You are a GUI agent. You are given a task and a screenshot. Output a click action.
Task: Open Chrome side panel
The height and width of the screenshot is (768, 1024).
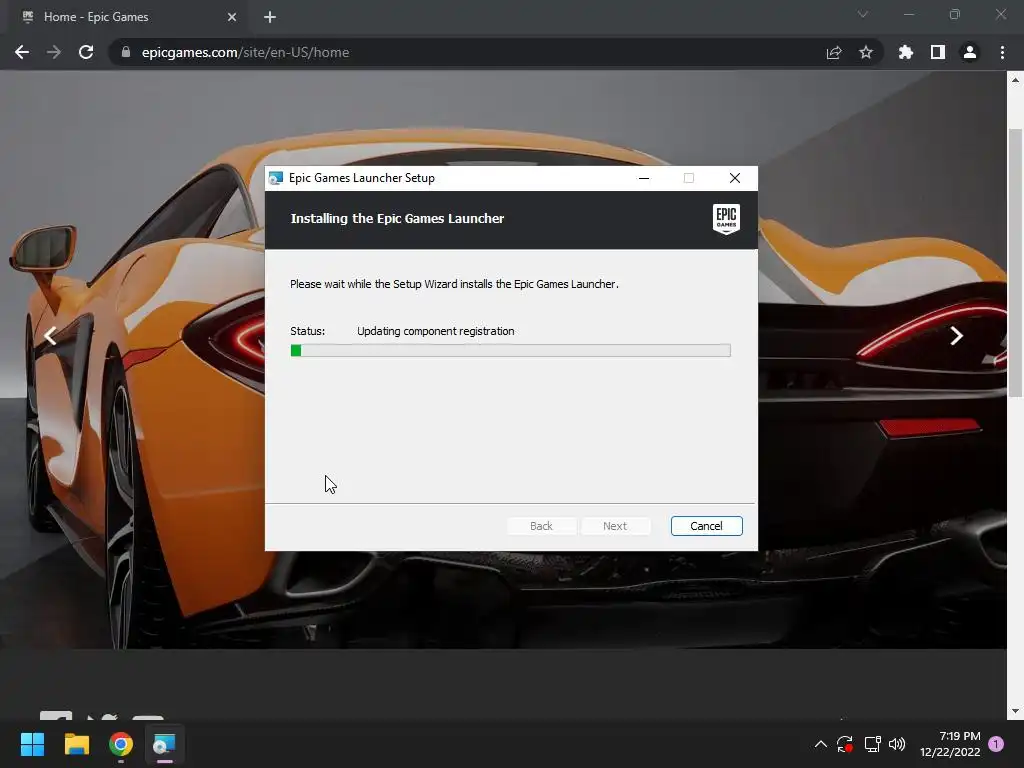[938, 52]
